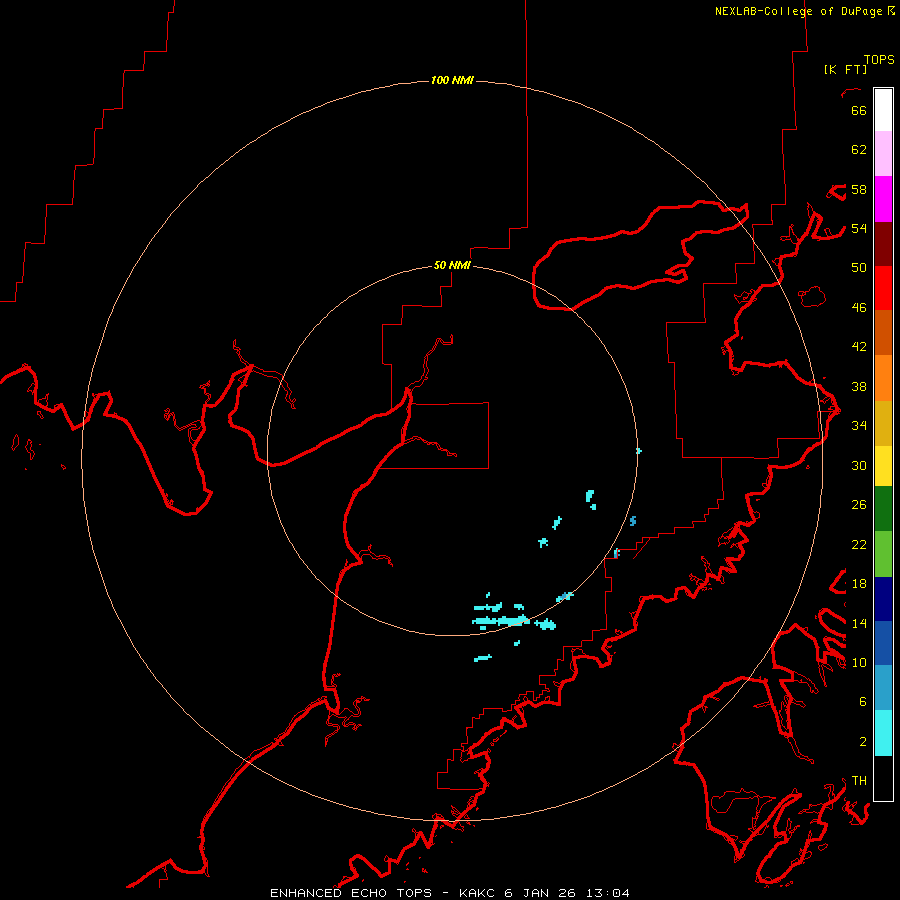Image resolution: width=900 pixels, height=900 pixels.
Task: Click the '18' legend value
Action: click(859, 584)
